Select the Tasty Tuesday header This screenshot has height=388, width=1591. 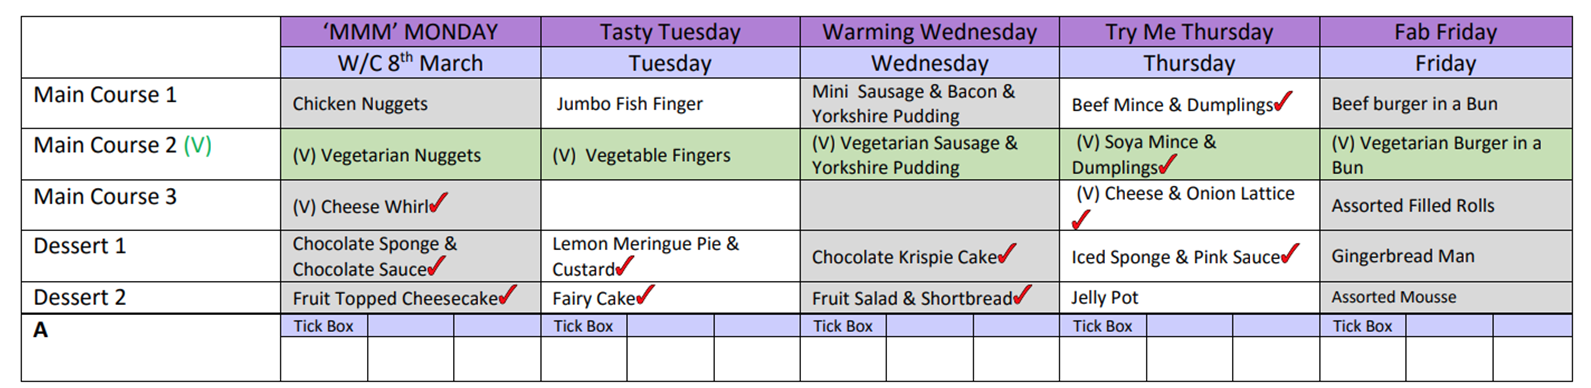pyautogui.click(x=670, y=32)
